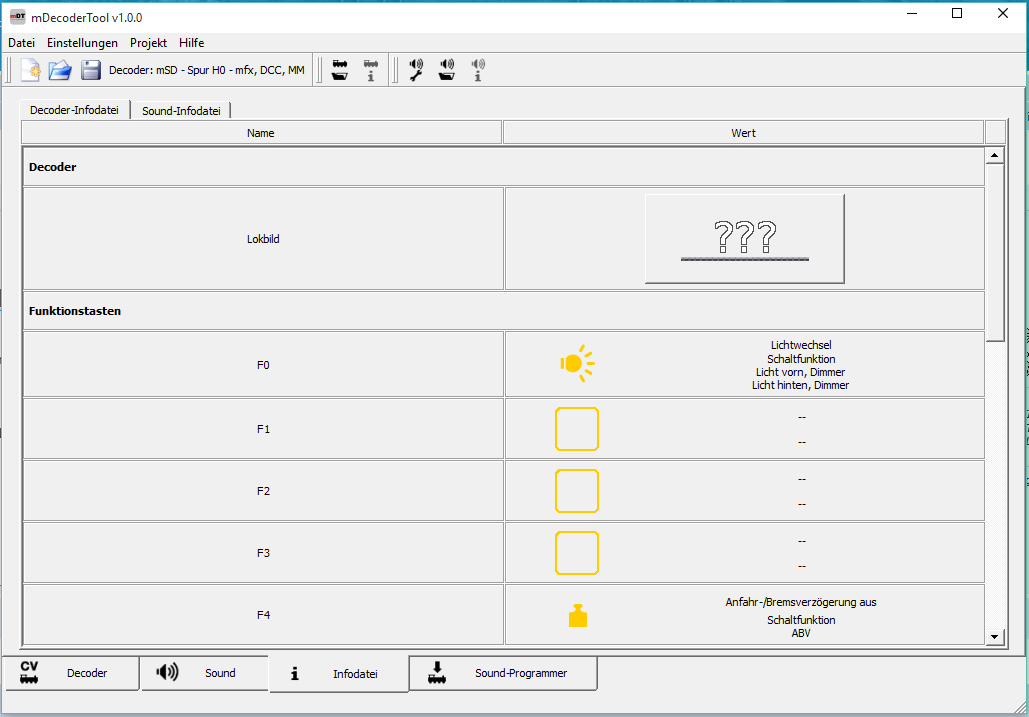Click the sound info speaker icon
The height and width of the screenshot is (717, 1029).
478,70
